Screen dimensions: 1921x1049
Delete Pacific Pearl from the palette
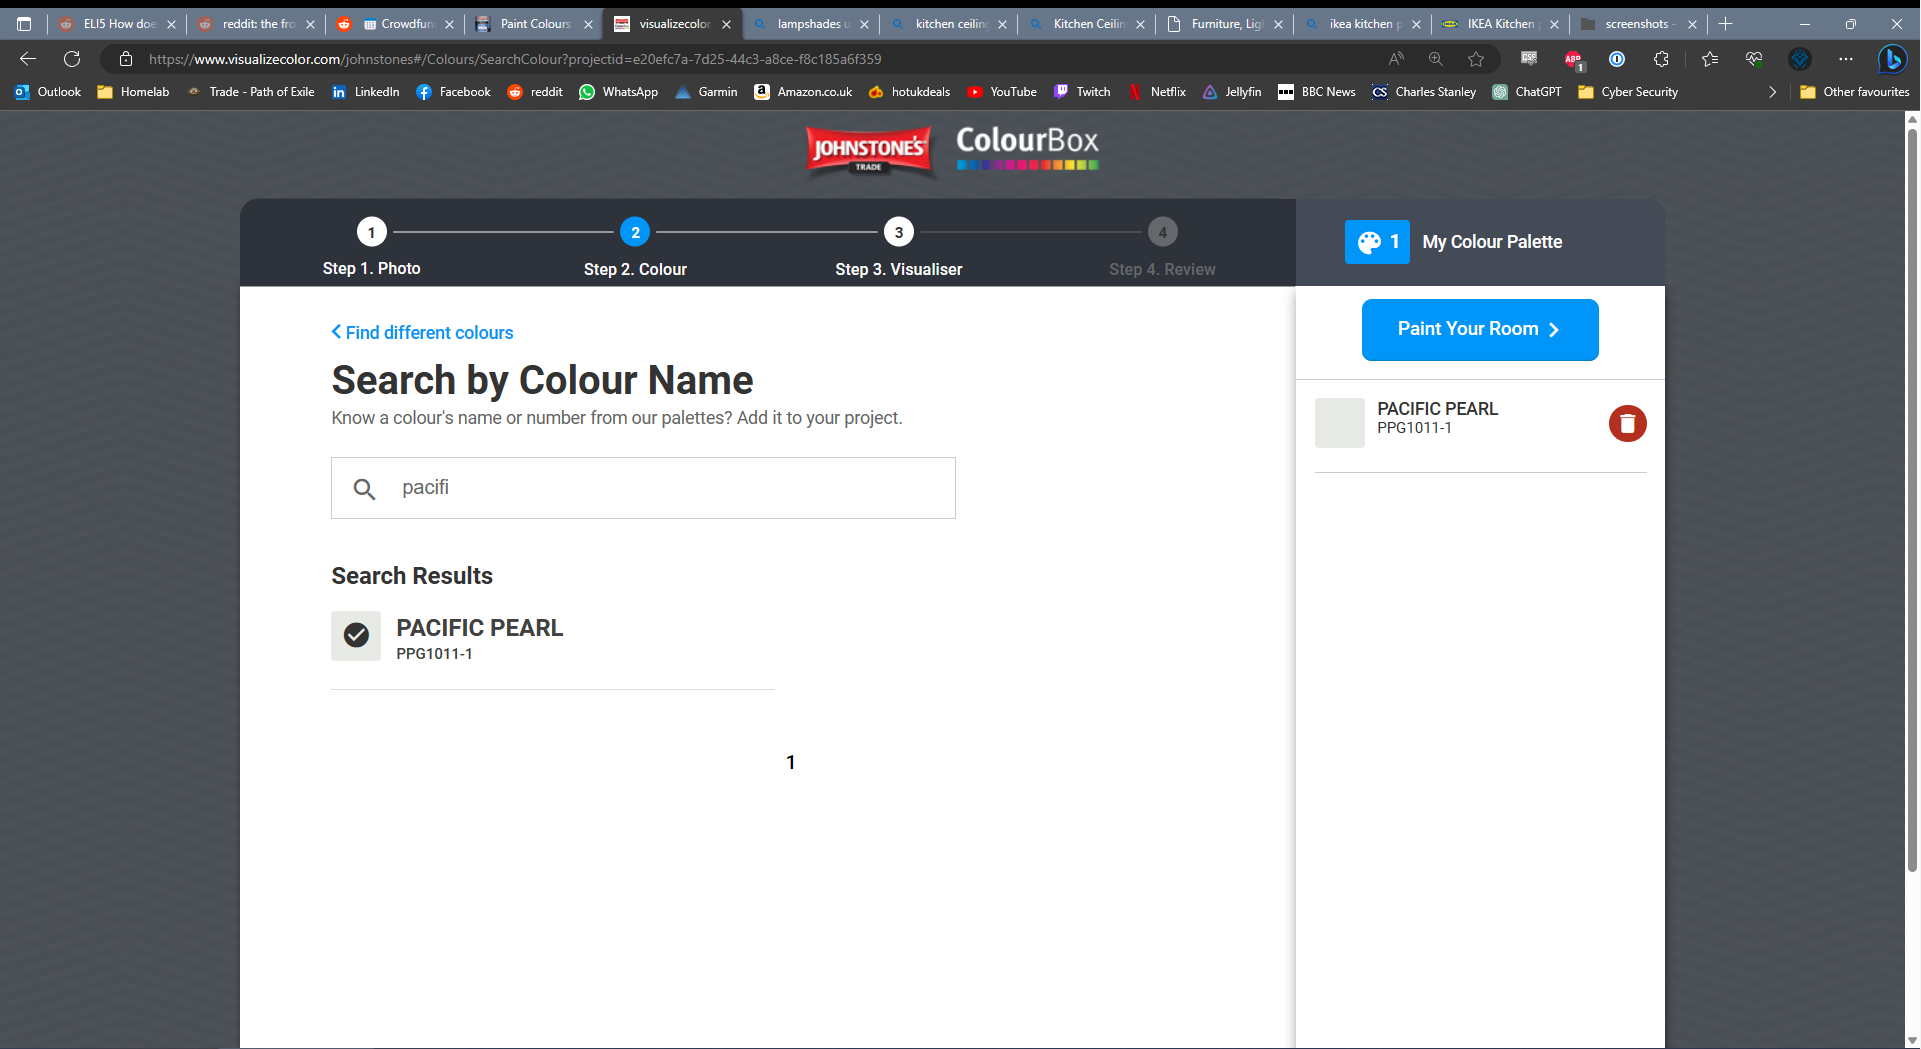(1627, 424)
